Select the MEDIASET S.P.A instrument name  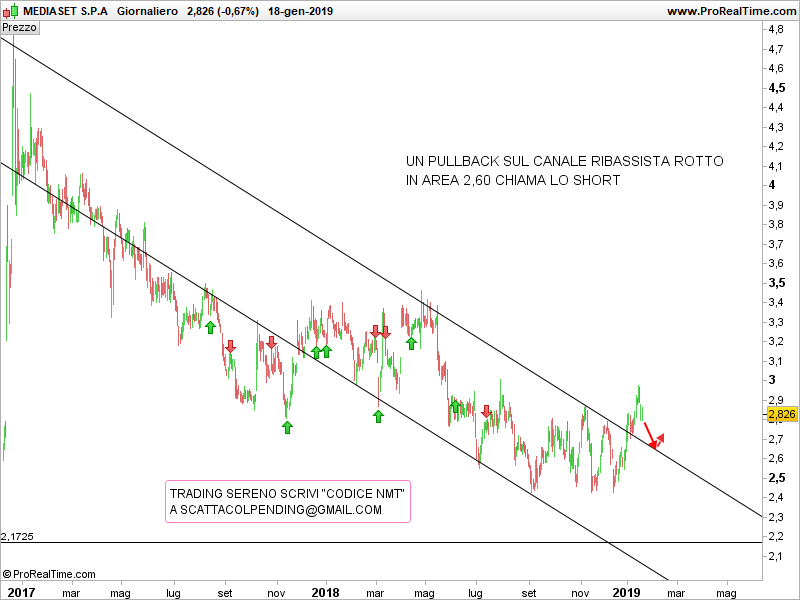tap(65, 11)
